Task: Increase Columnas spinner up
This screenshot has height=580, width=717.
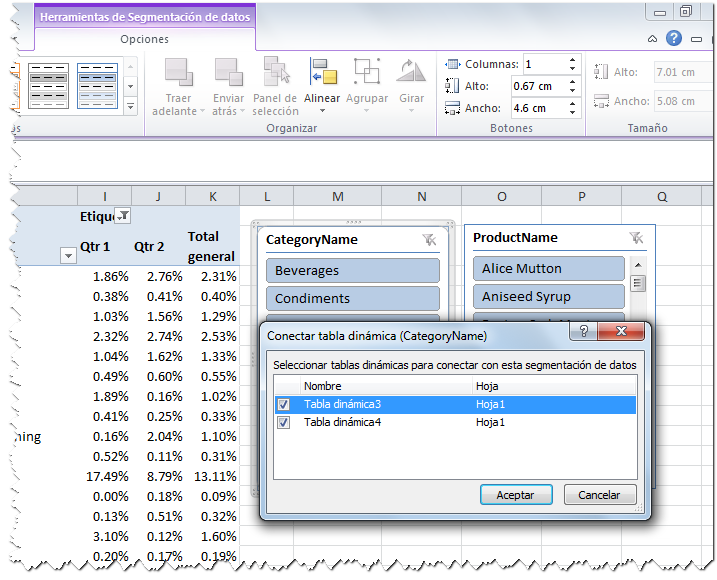Action: click(x=573, y=60)
